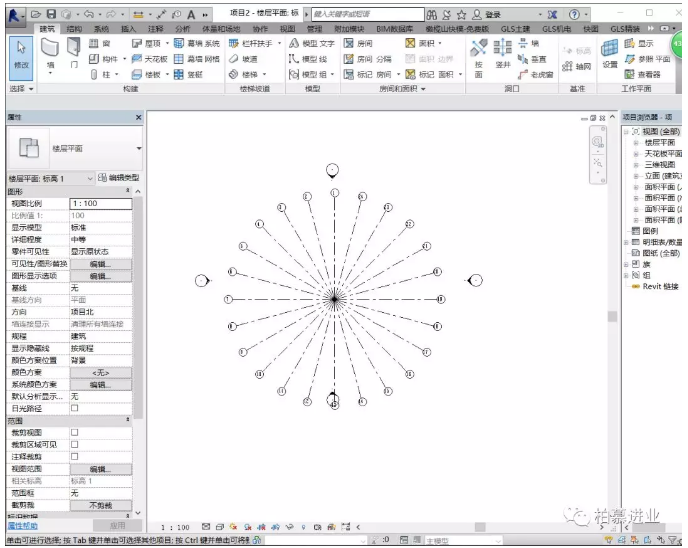688x548 pixels.
Task: Check the 注释裁剪 checkbox
Action: click(75, 456)
